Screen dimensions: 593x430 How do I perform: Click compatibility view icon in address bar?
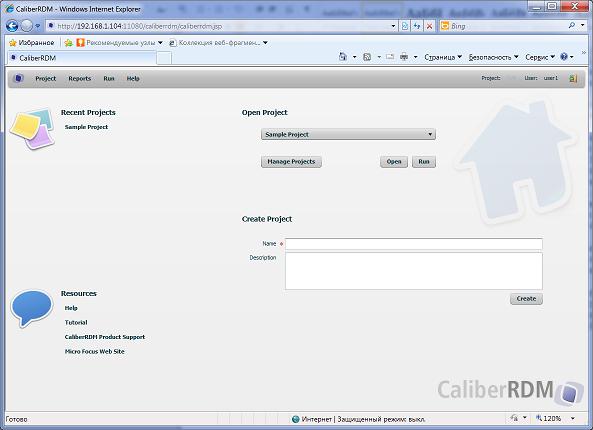tap(405, 26)
